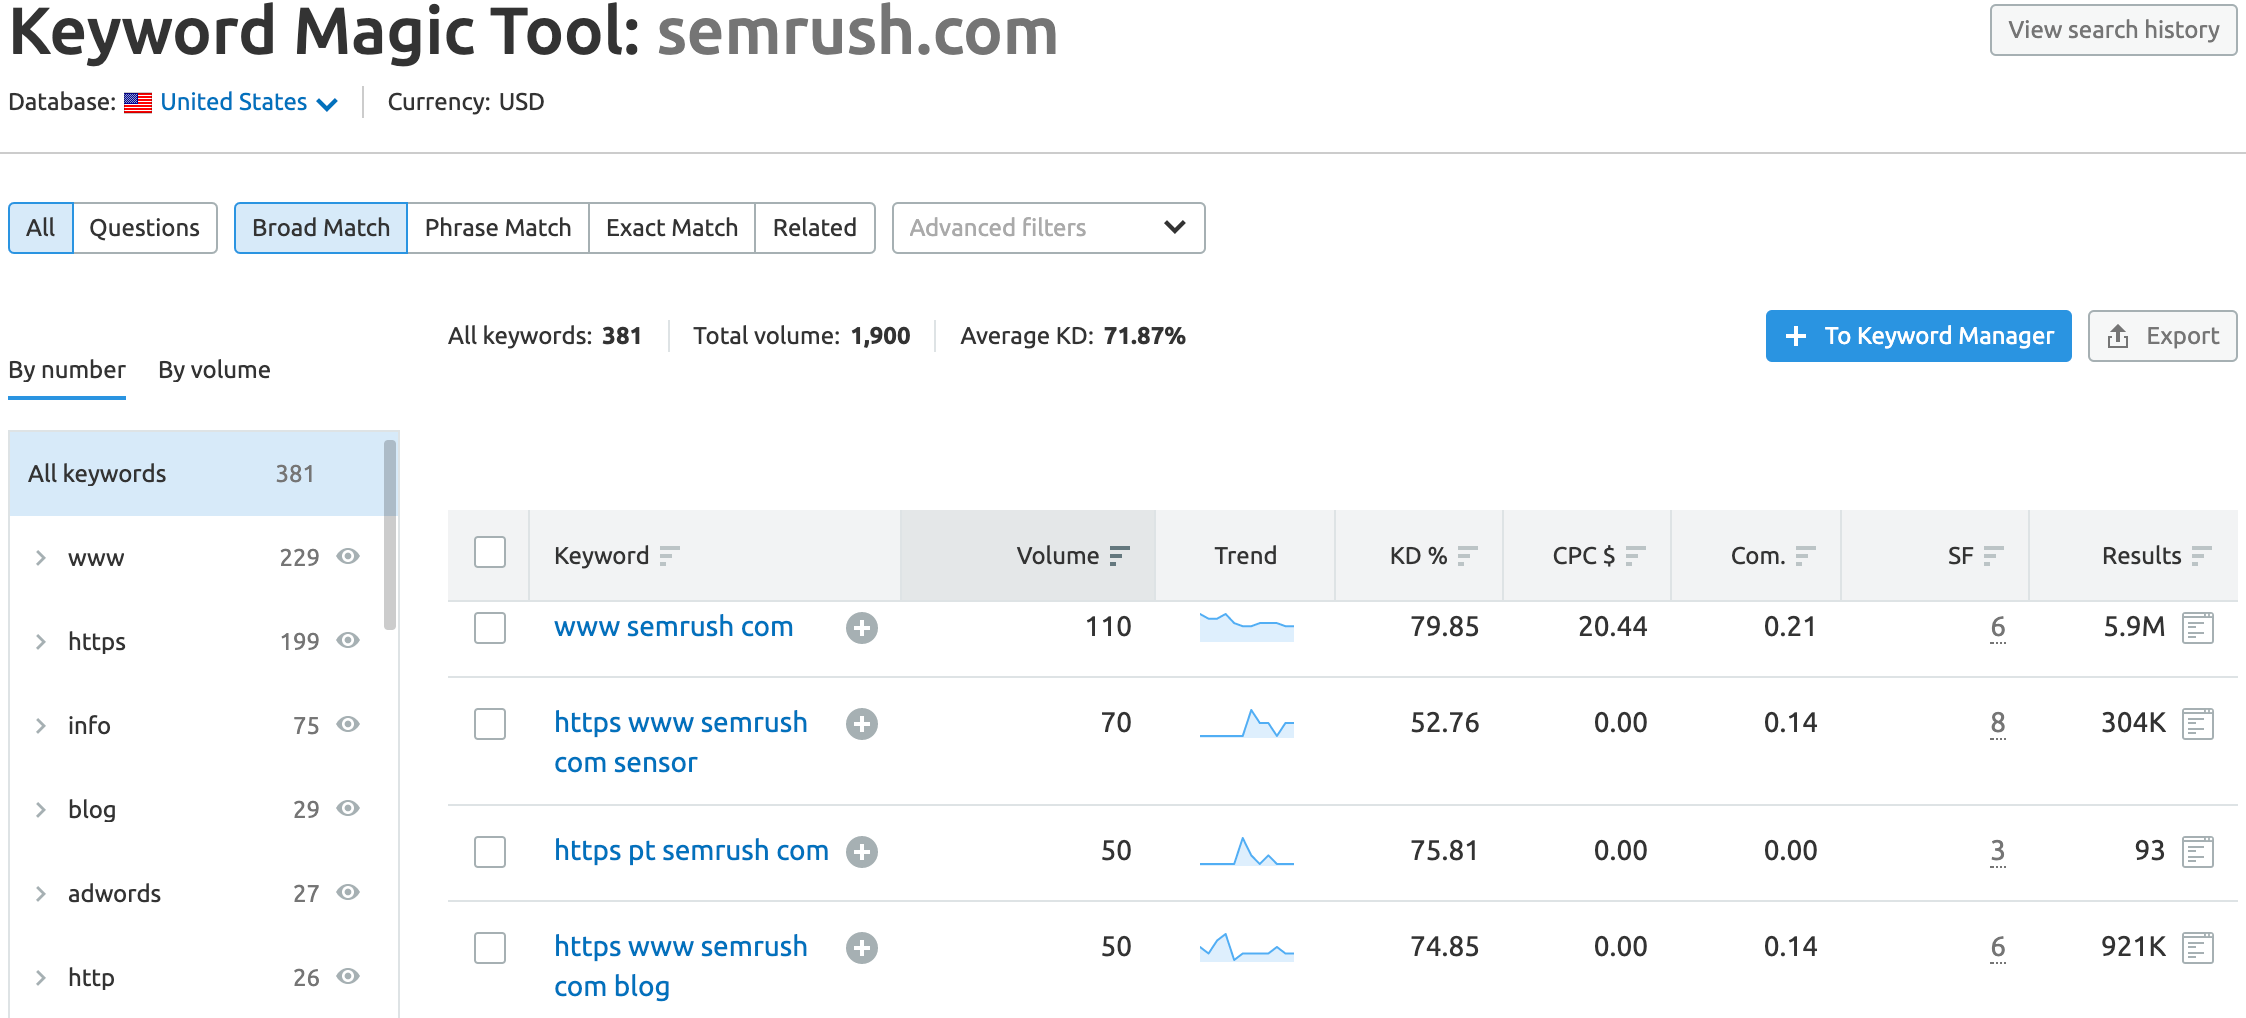Open 'https www semrush com blog' keyword link
Screen dimensions: 2246x1018
[681, 966]
